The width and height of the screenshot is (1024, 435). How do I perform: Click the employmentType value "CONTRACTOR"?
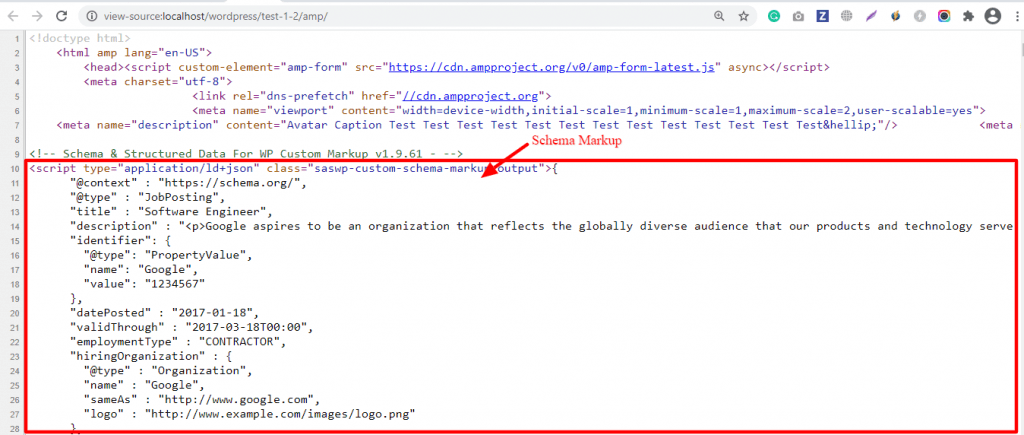pyautogui.click(x=242, y=341)
